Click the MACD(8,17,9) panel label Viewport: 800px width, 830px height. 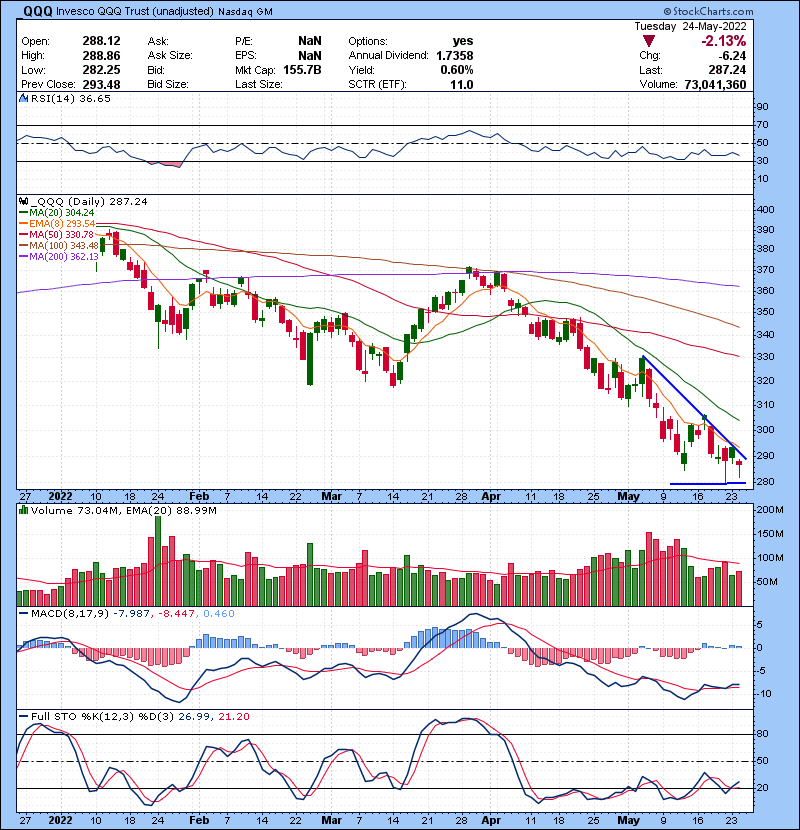click(70, 614)
